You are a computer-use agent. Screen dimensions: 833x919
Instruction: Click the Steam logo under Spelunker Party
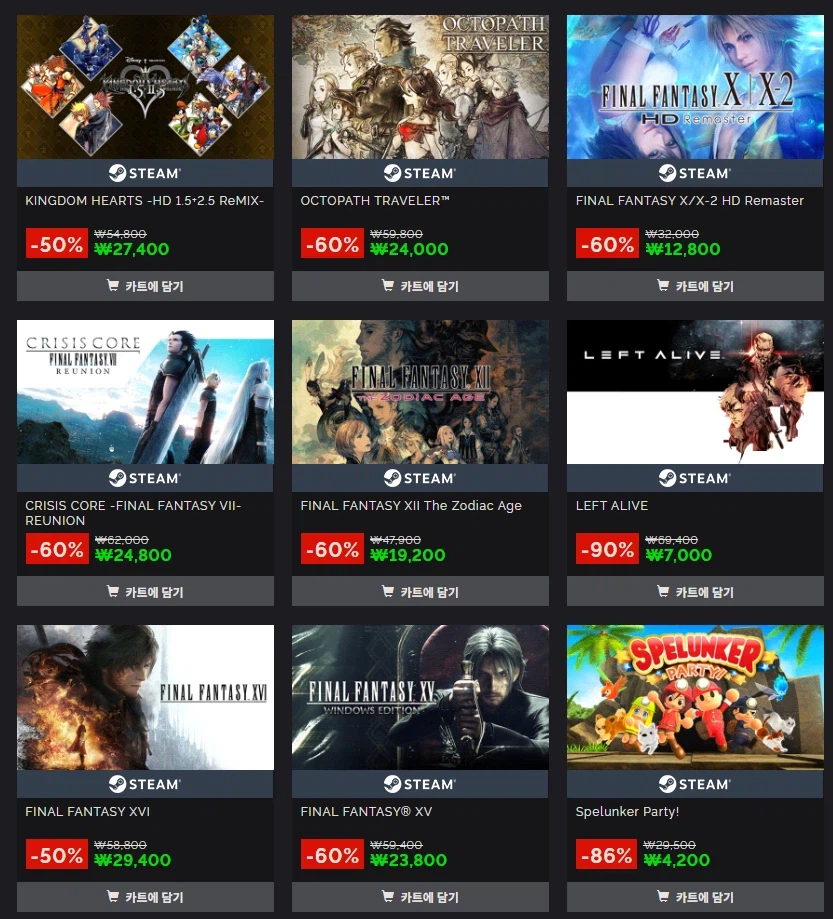coord(695,784)
